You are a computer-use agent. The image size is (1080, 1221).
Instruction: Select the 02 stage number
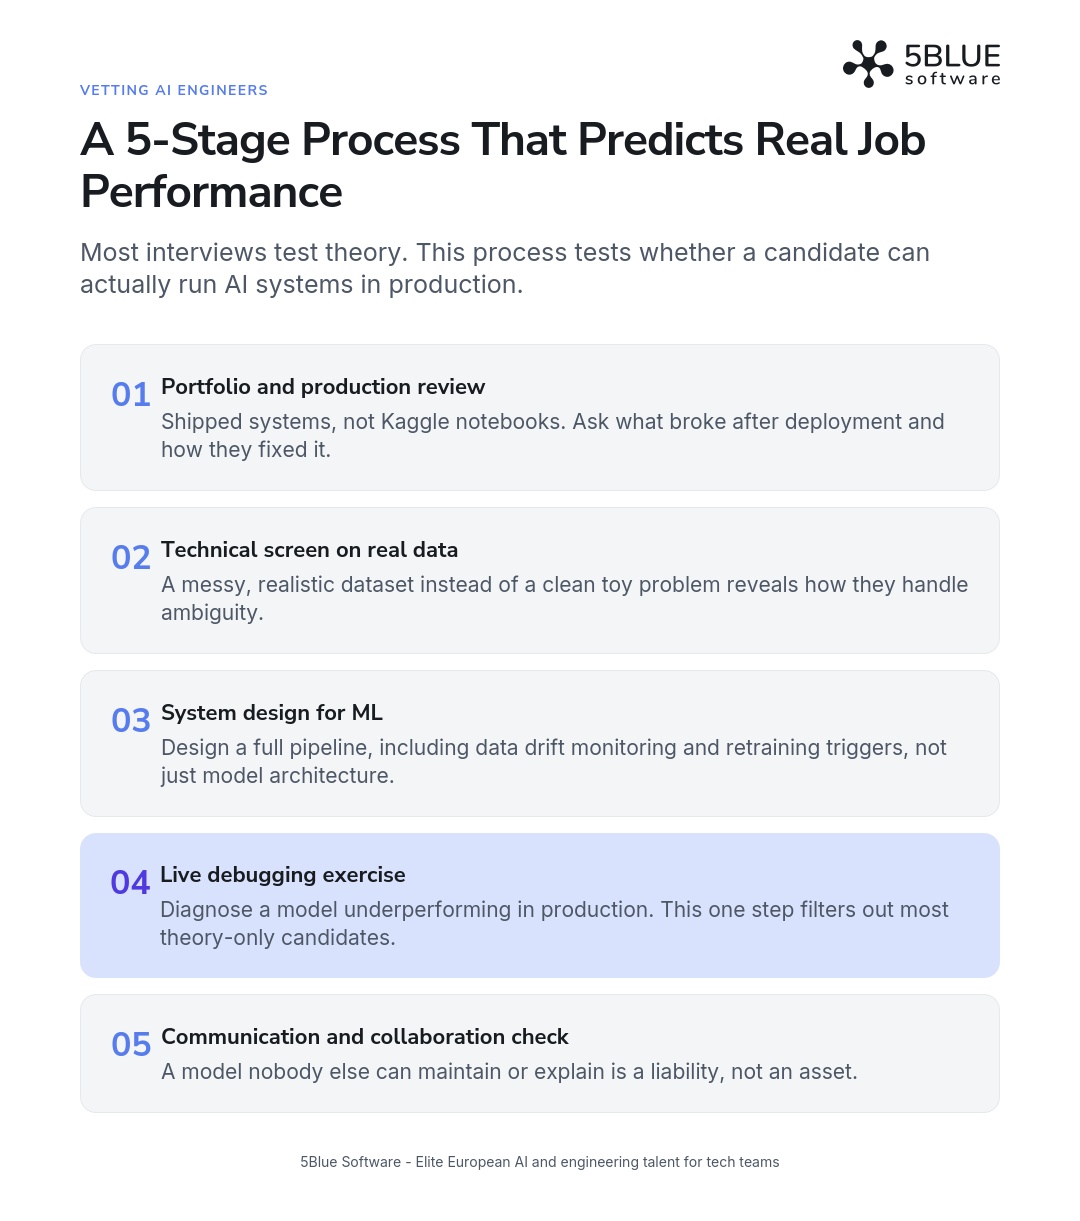click(x=131, y=558)
